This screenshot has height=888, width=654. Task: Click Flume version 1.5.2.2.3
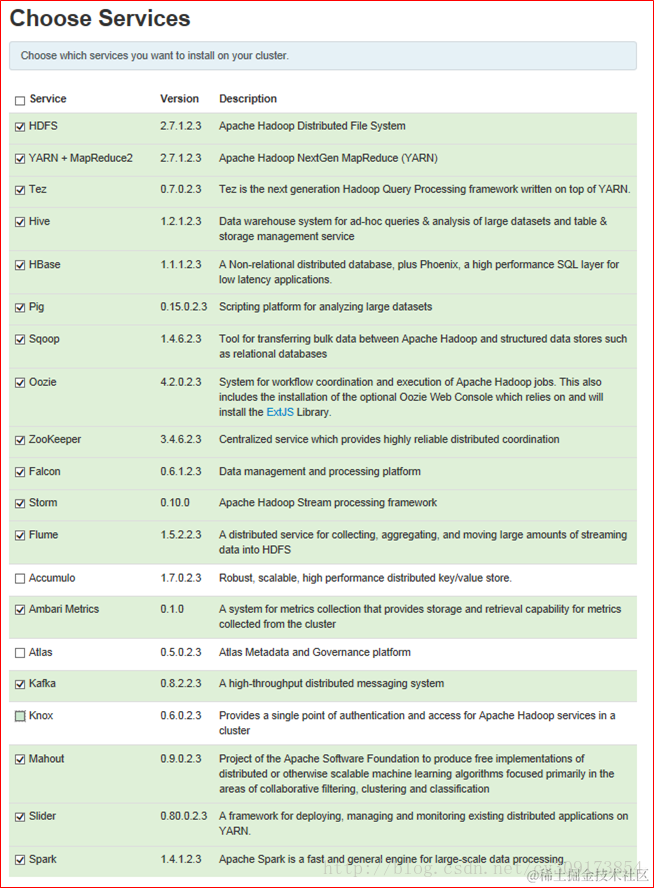181,535
